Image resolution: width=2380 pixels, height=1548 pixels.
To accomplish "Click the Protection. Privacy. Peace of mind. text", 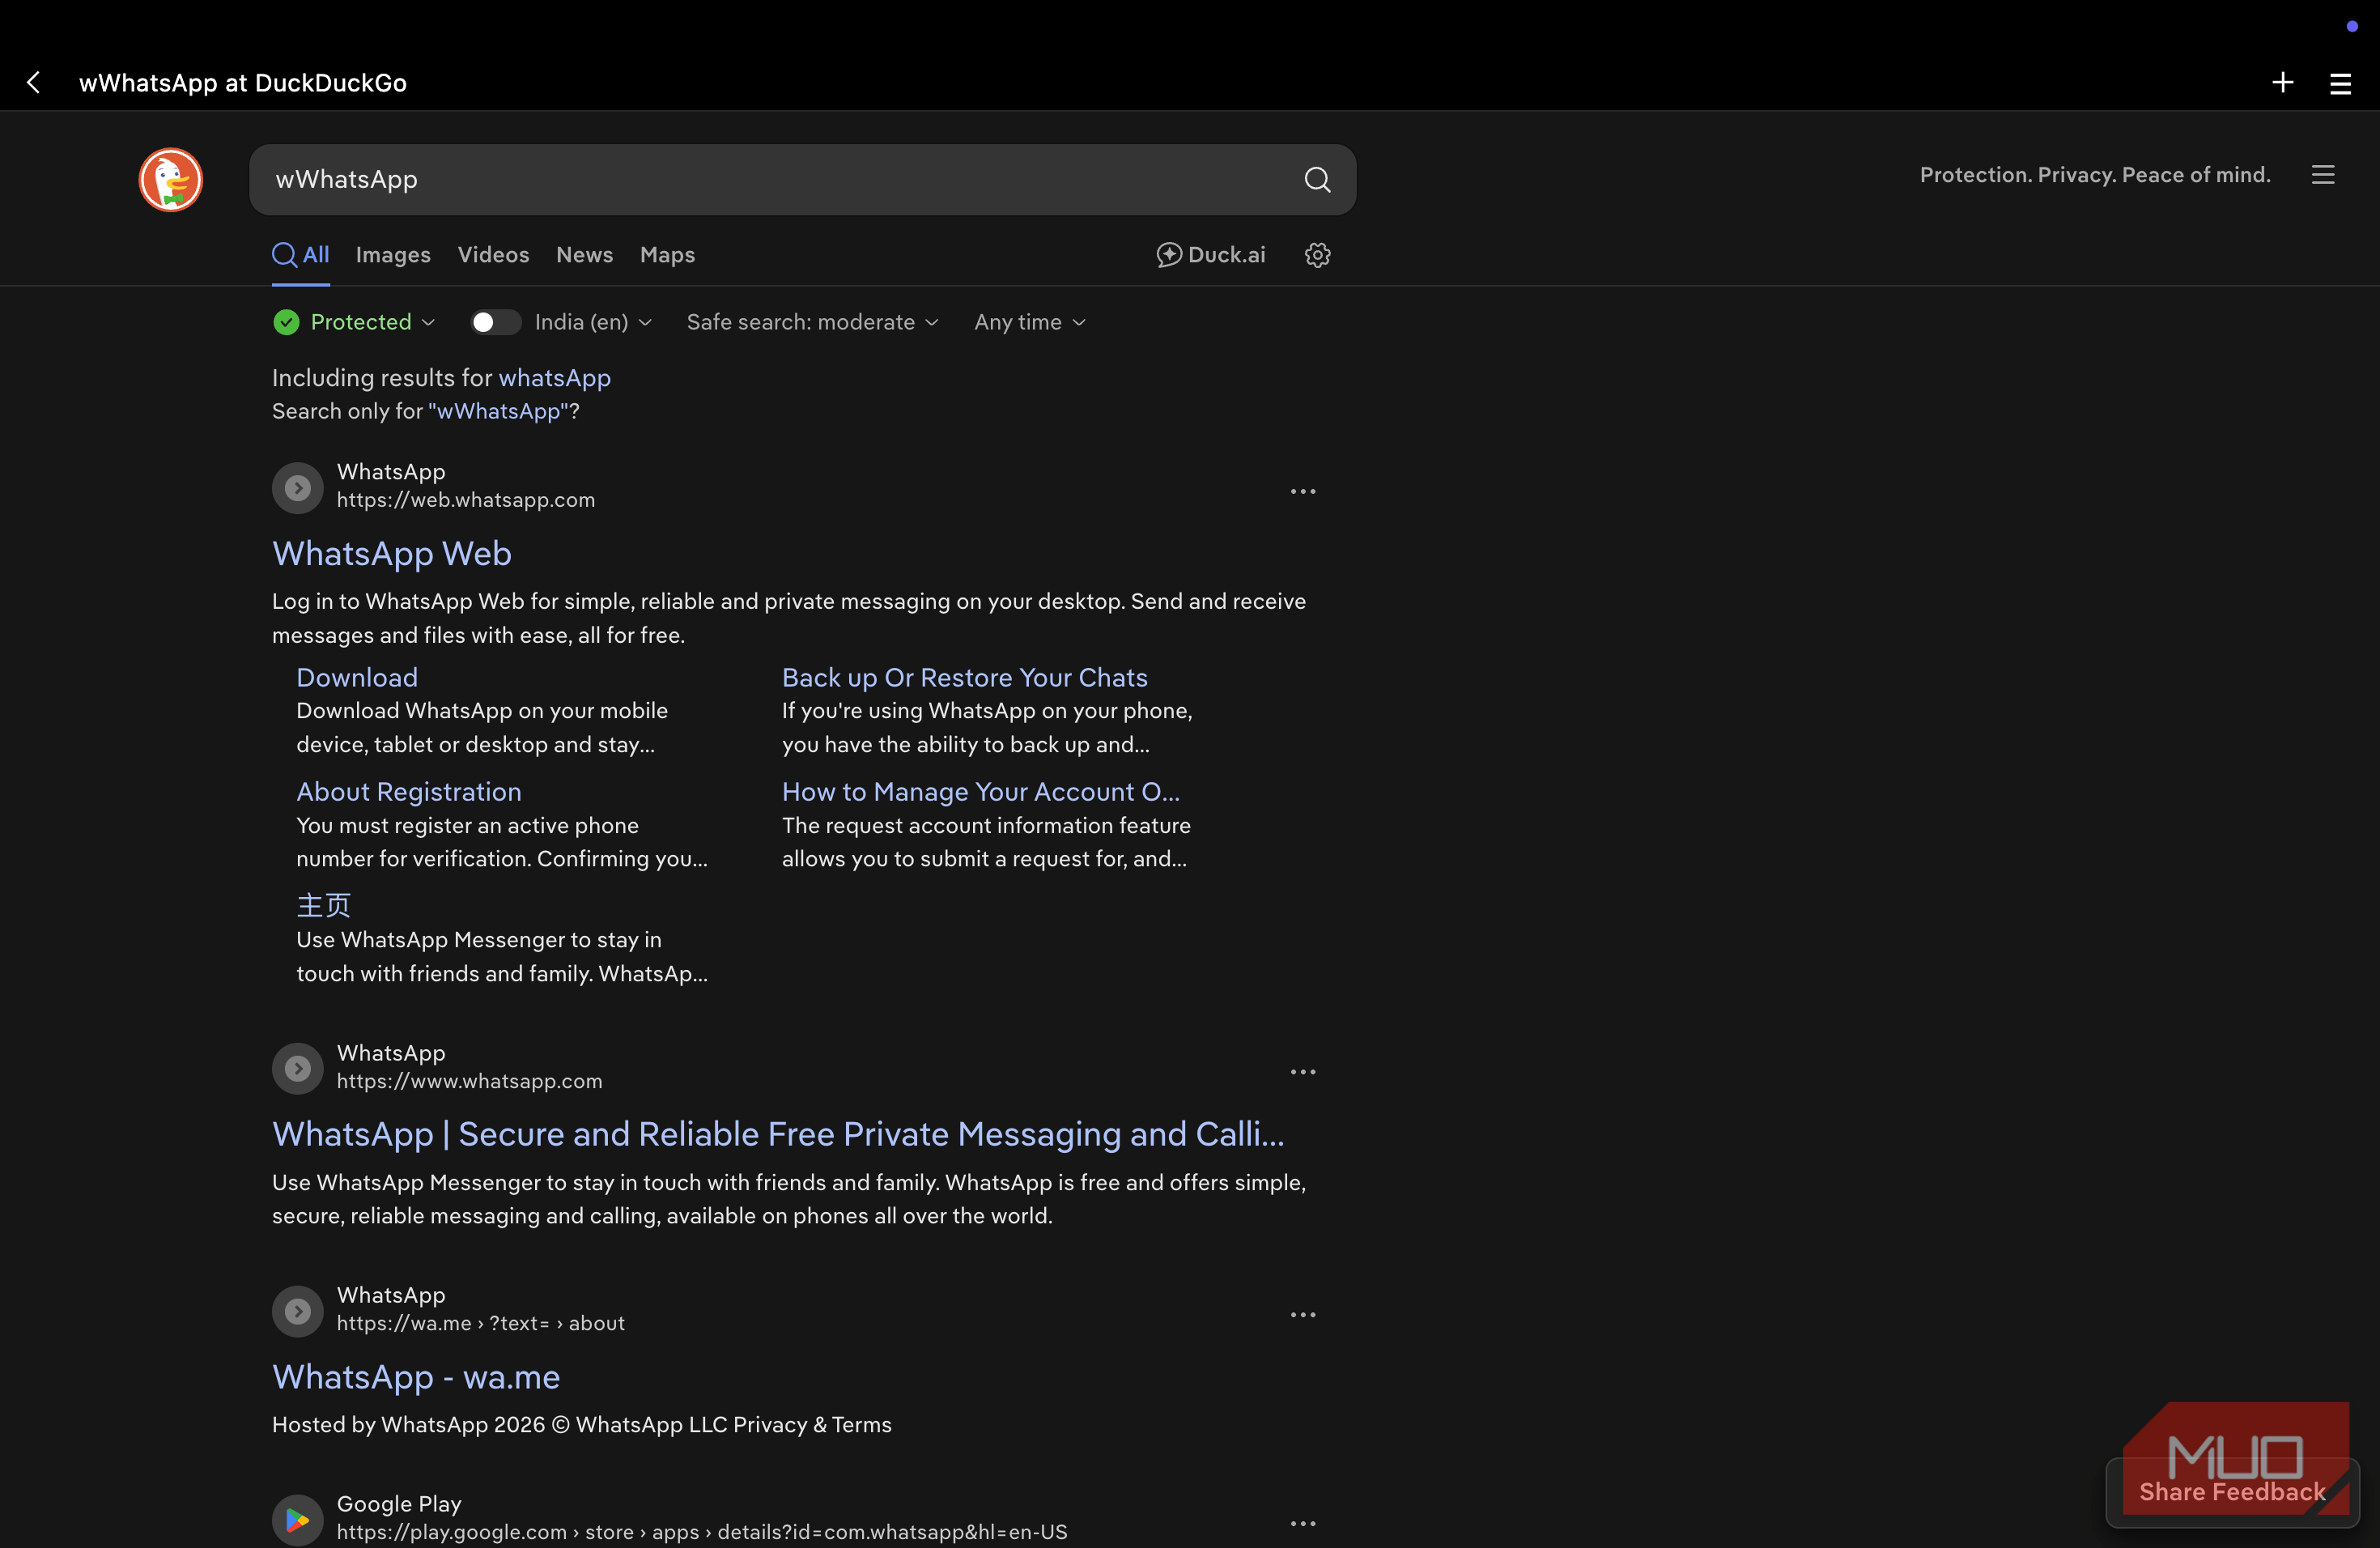I will coord(2095,175).
